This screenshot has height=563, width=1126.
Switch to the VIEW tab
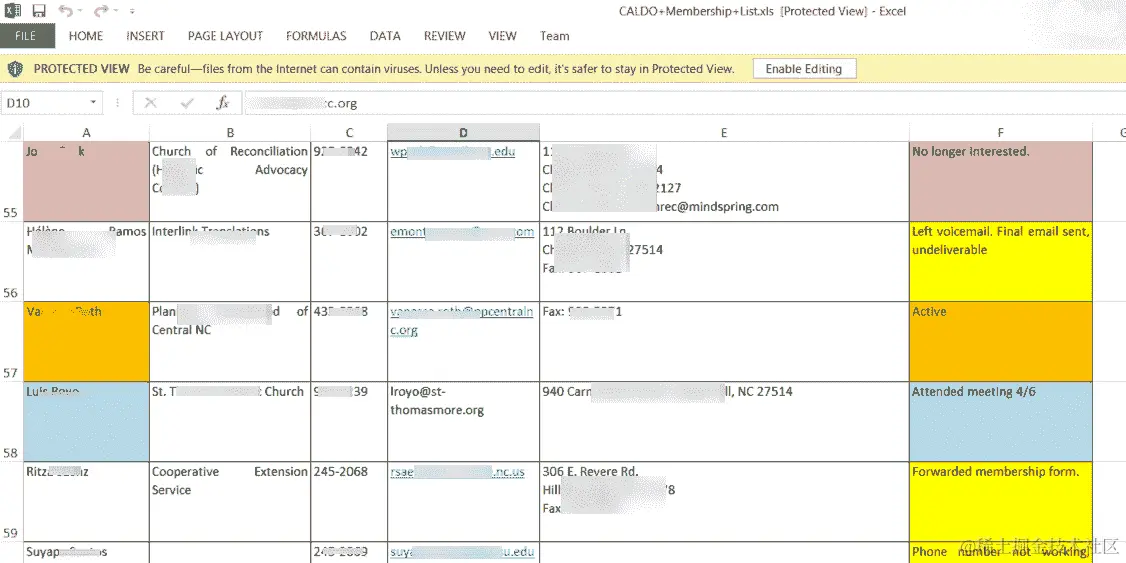[x=502, y=36]
